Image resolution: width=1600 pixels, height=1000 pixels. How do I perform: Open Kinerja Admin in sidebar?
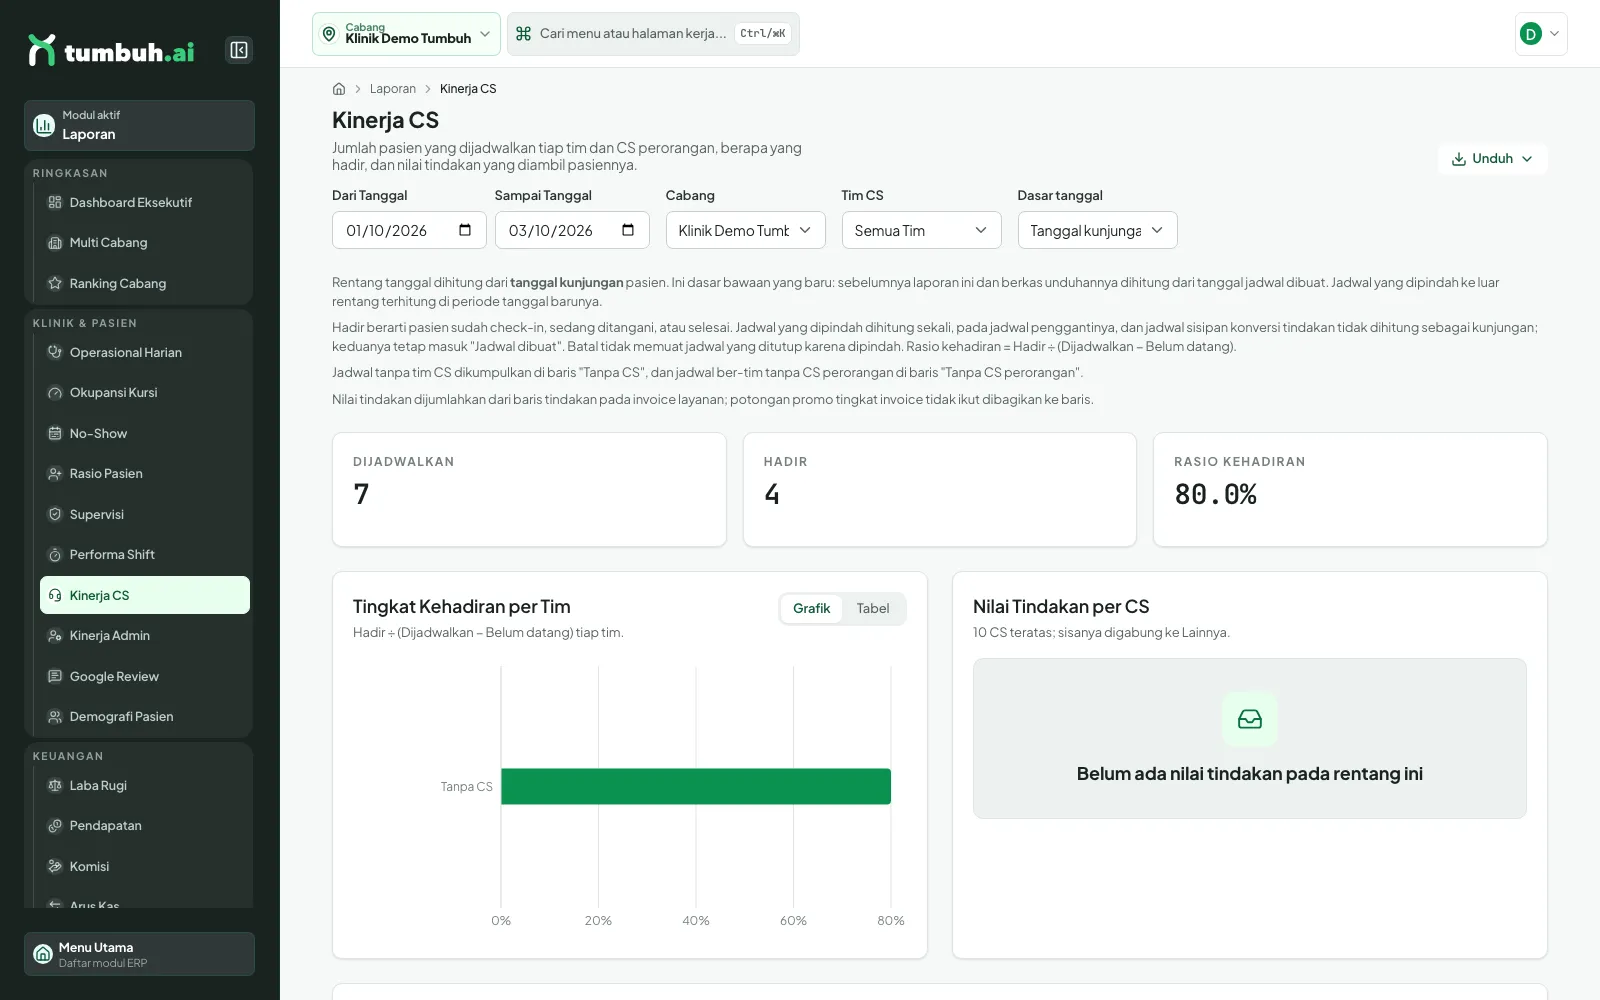click(x=145, y=636)
